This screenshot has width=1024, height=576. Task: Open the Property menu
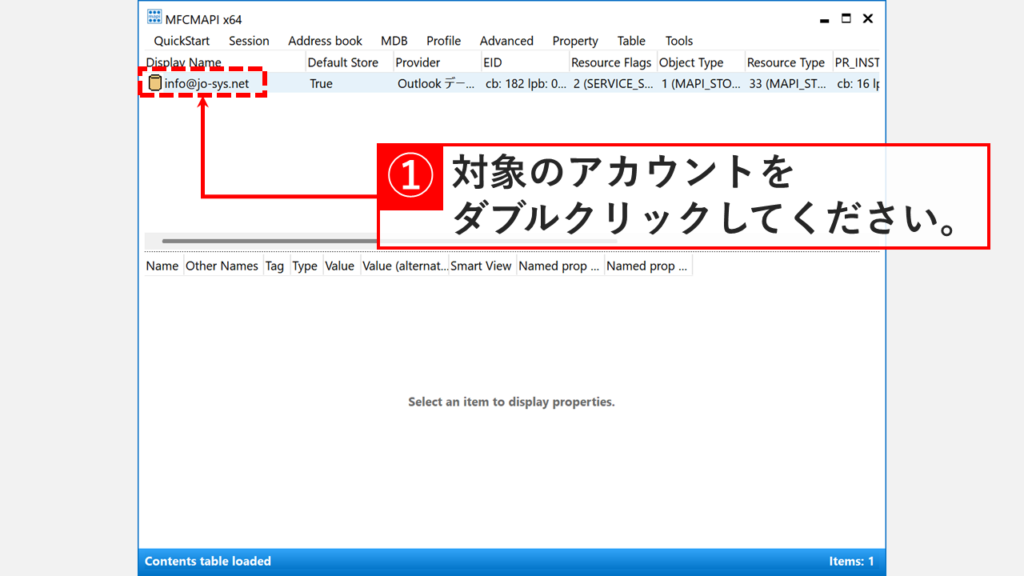pos(575,41)
